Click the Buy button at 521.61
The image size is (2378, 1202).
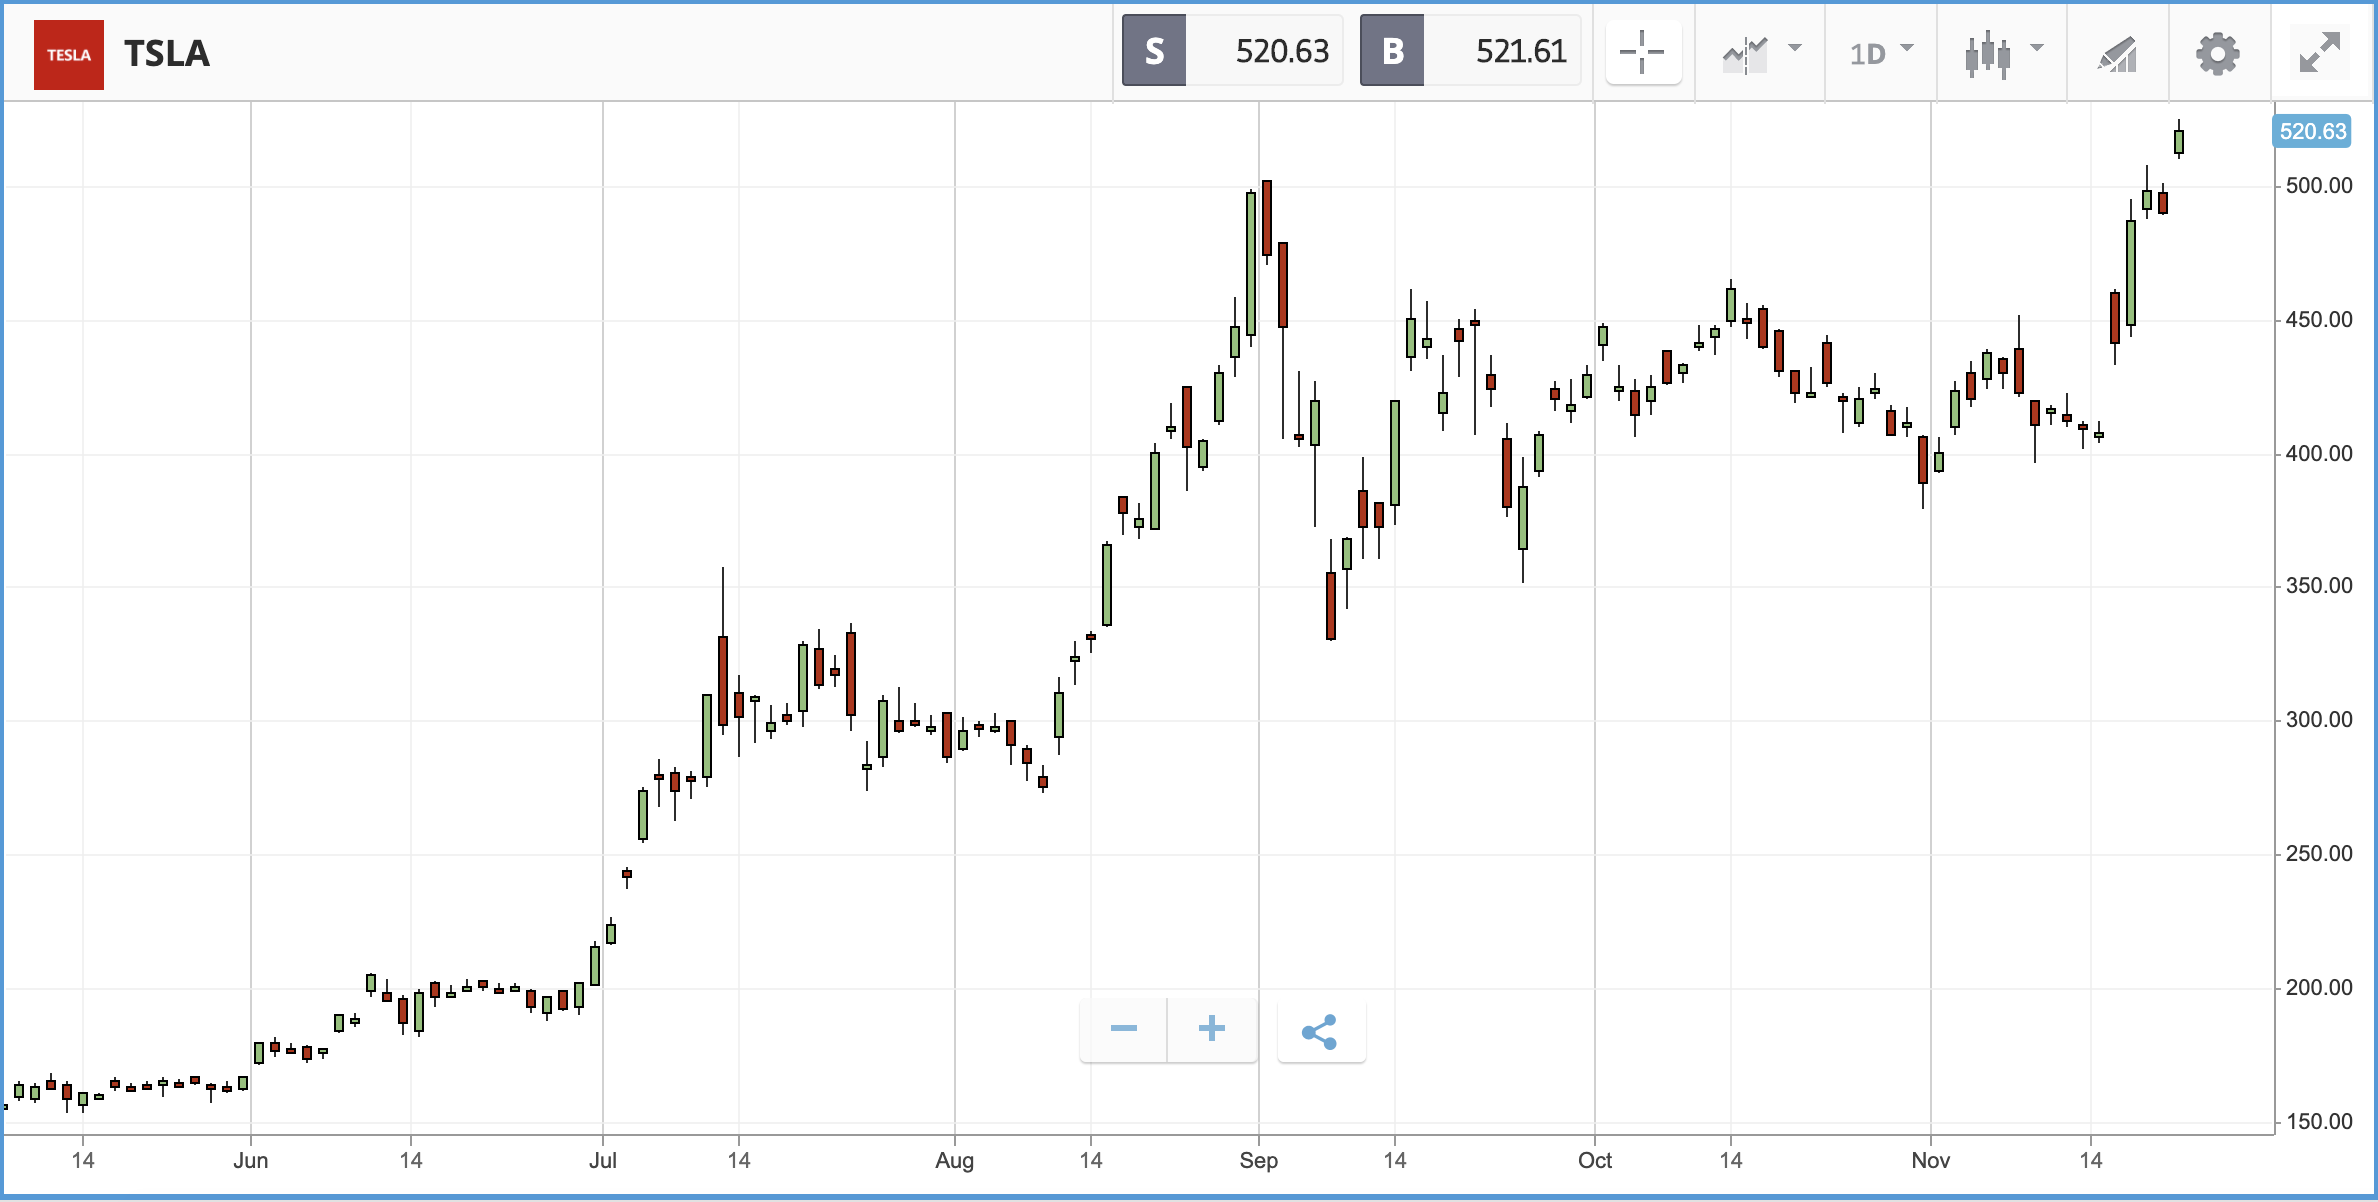point(1470,51)
